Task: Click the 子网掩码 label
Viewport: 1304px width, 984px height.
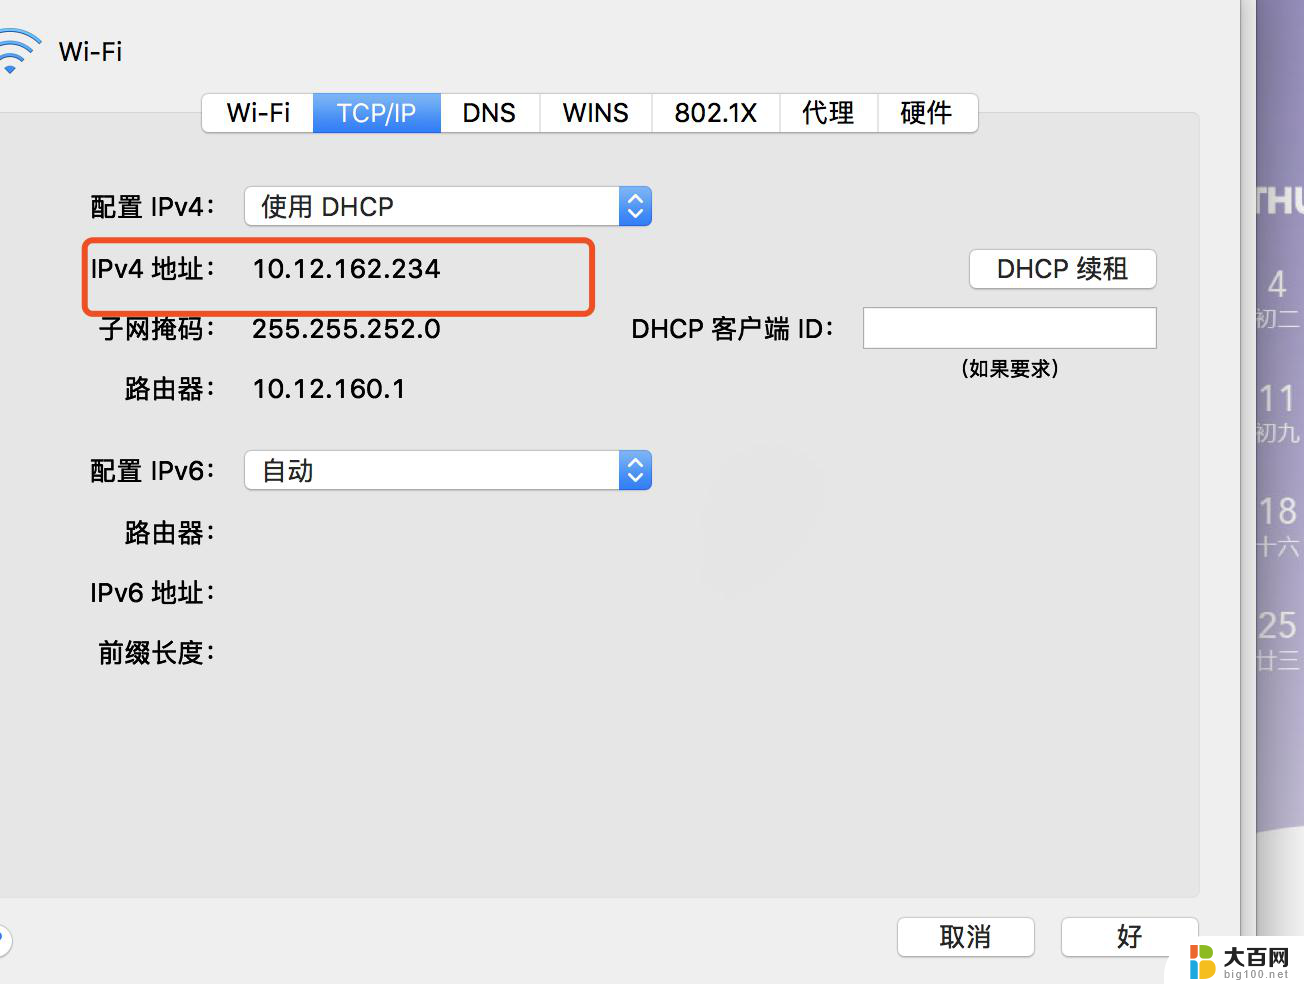Action: [x=156, y=329]
